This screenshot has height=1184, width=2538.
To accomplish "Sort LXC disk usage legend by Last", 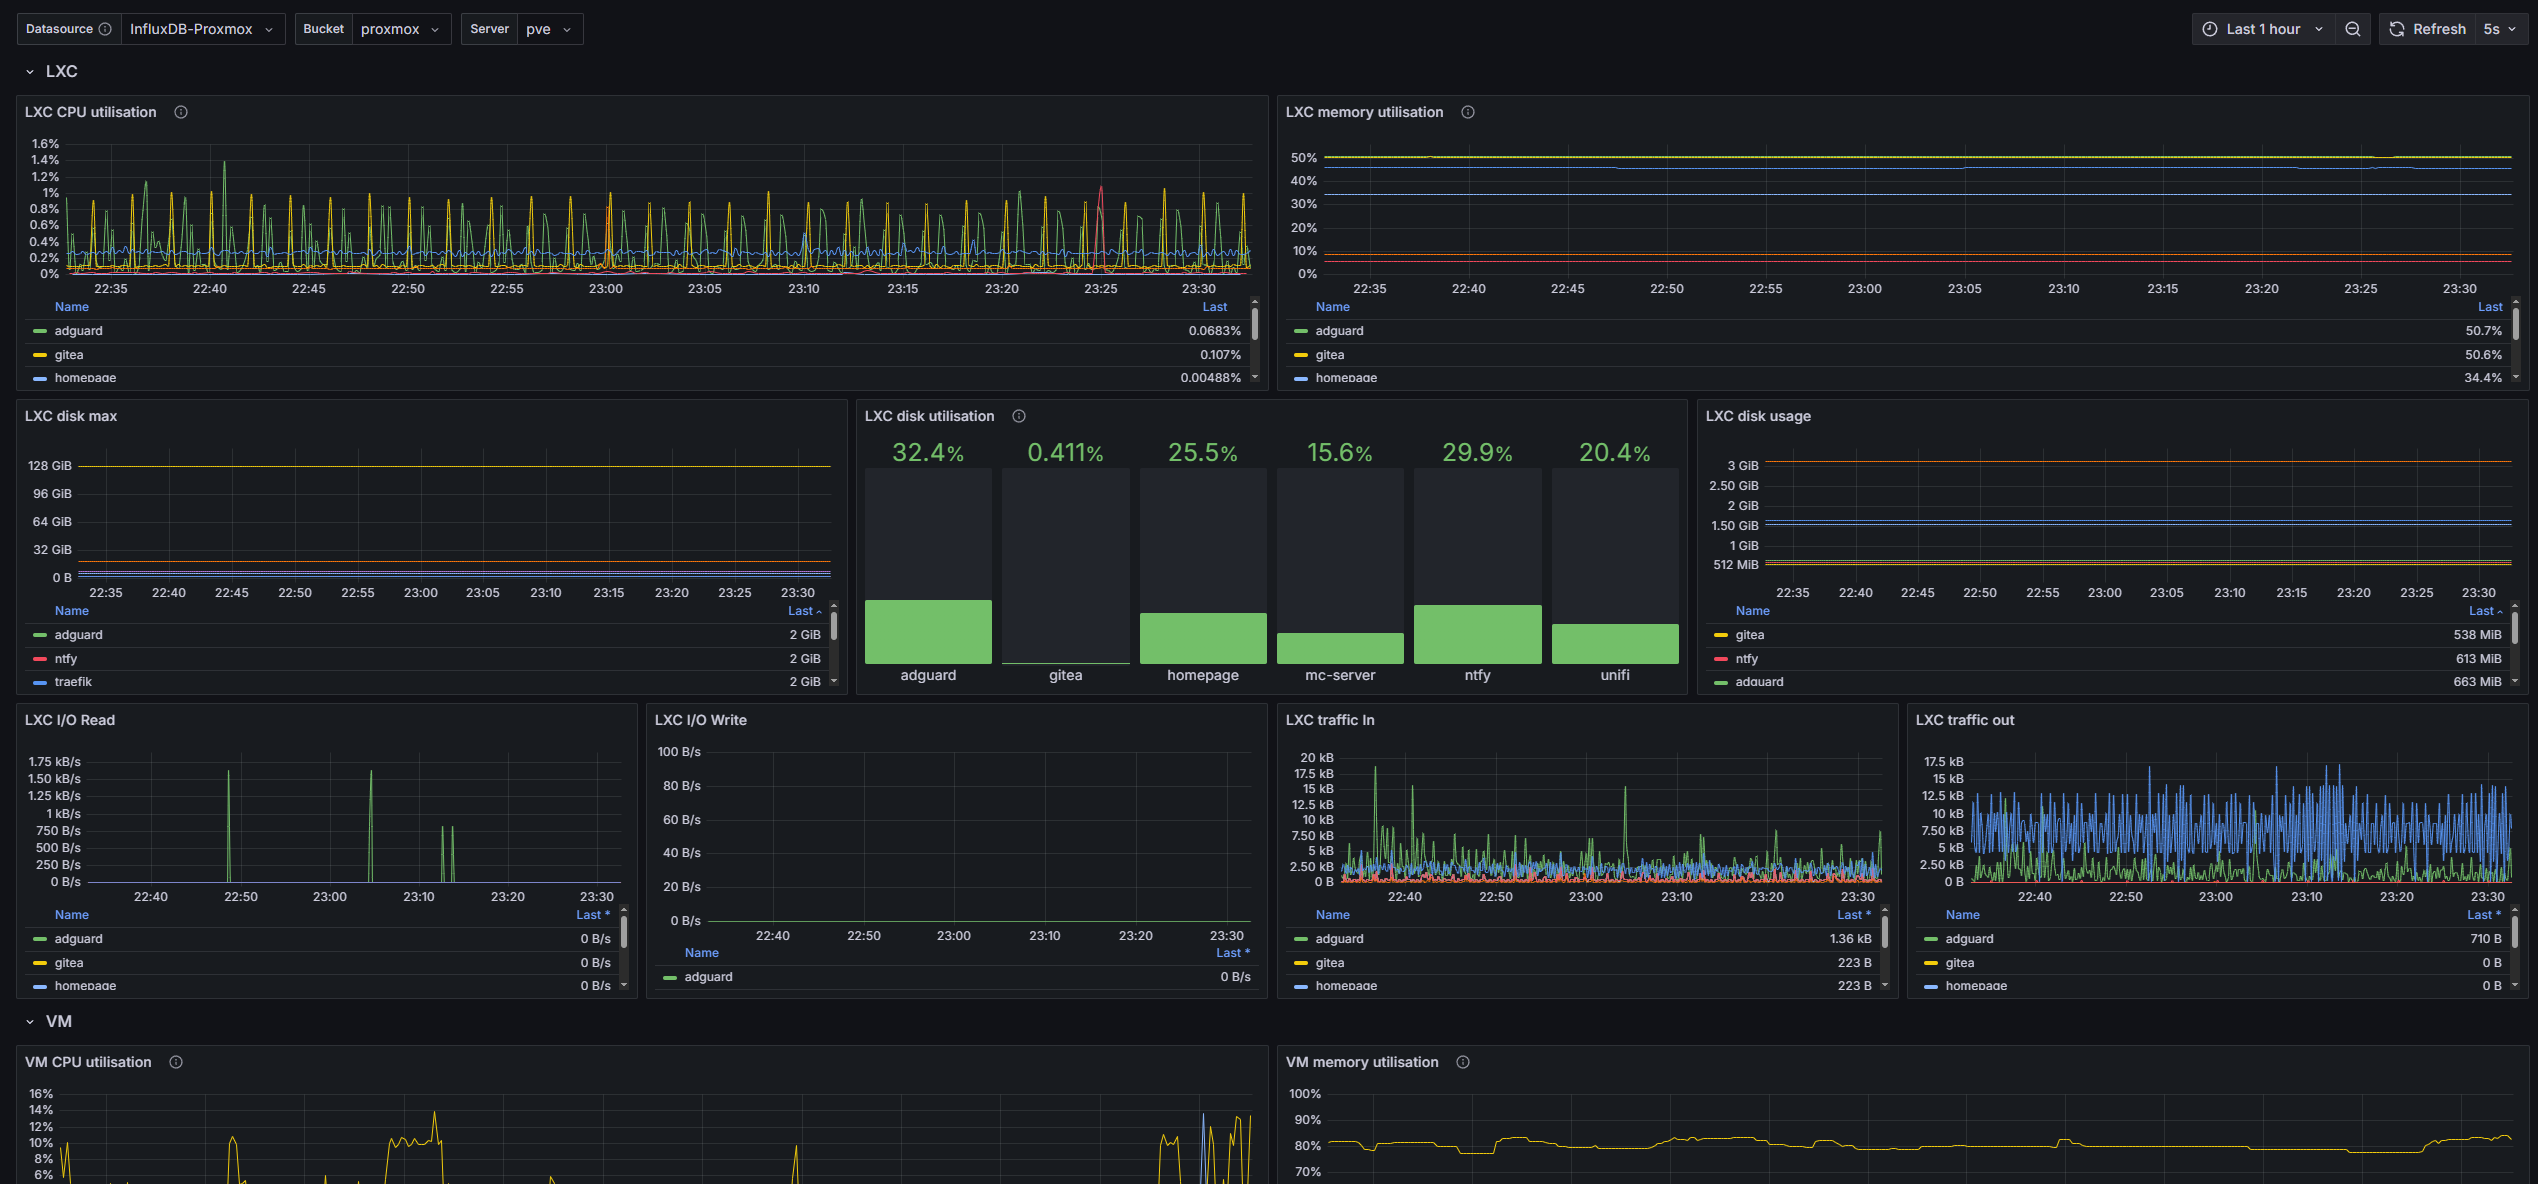I will [x=2481, y=611].
